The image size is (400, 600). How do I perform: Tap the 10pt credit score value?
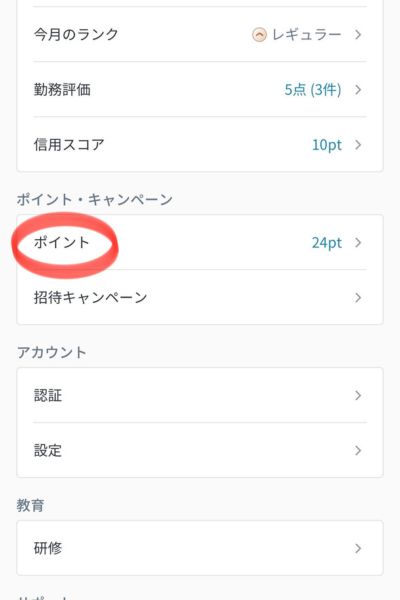pyautogui.click(x=327, y=145)
